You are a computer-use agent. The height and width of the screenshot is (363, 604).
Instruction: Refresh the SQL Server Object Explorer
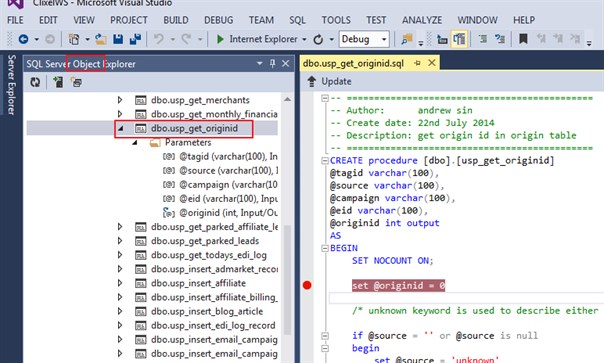35,82
